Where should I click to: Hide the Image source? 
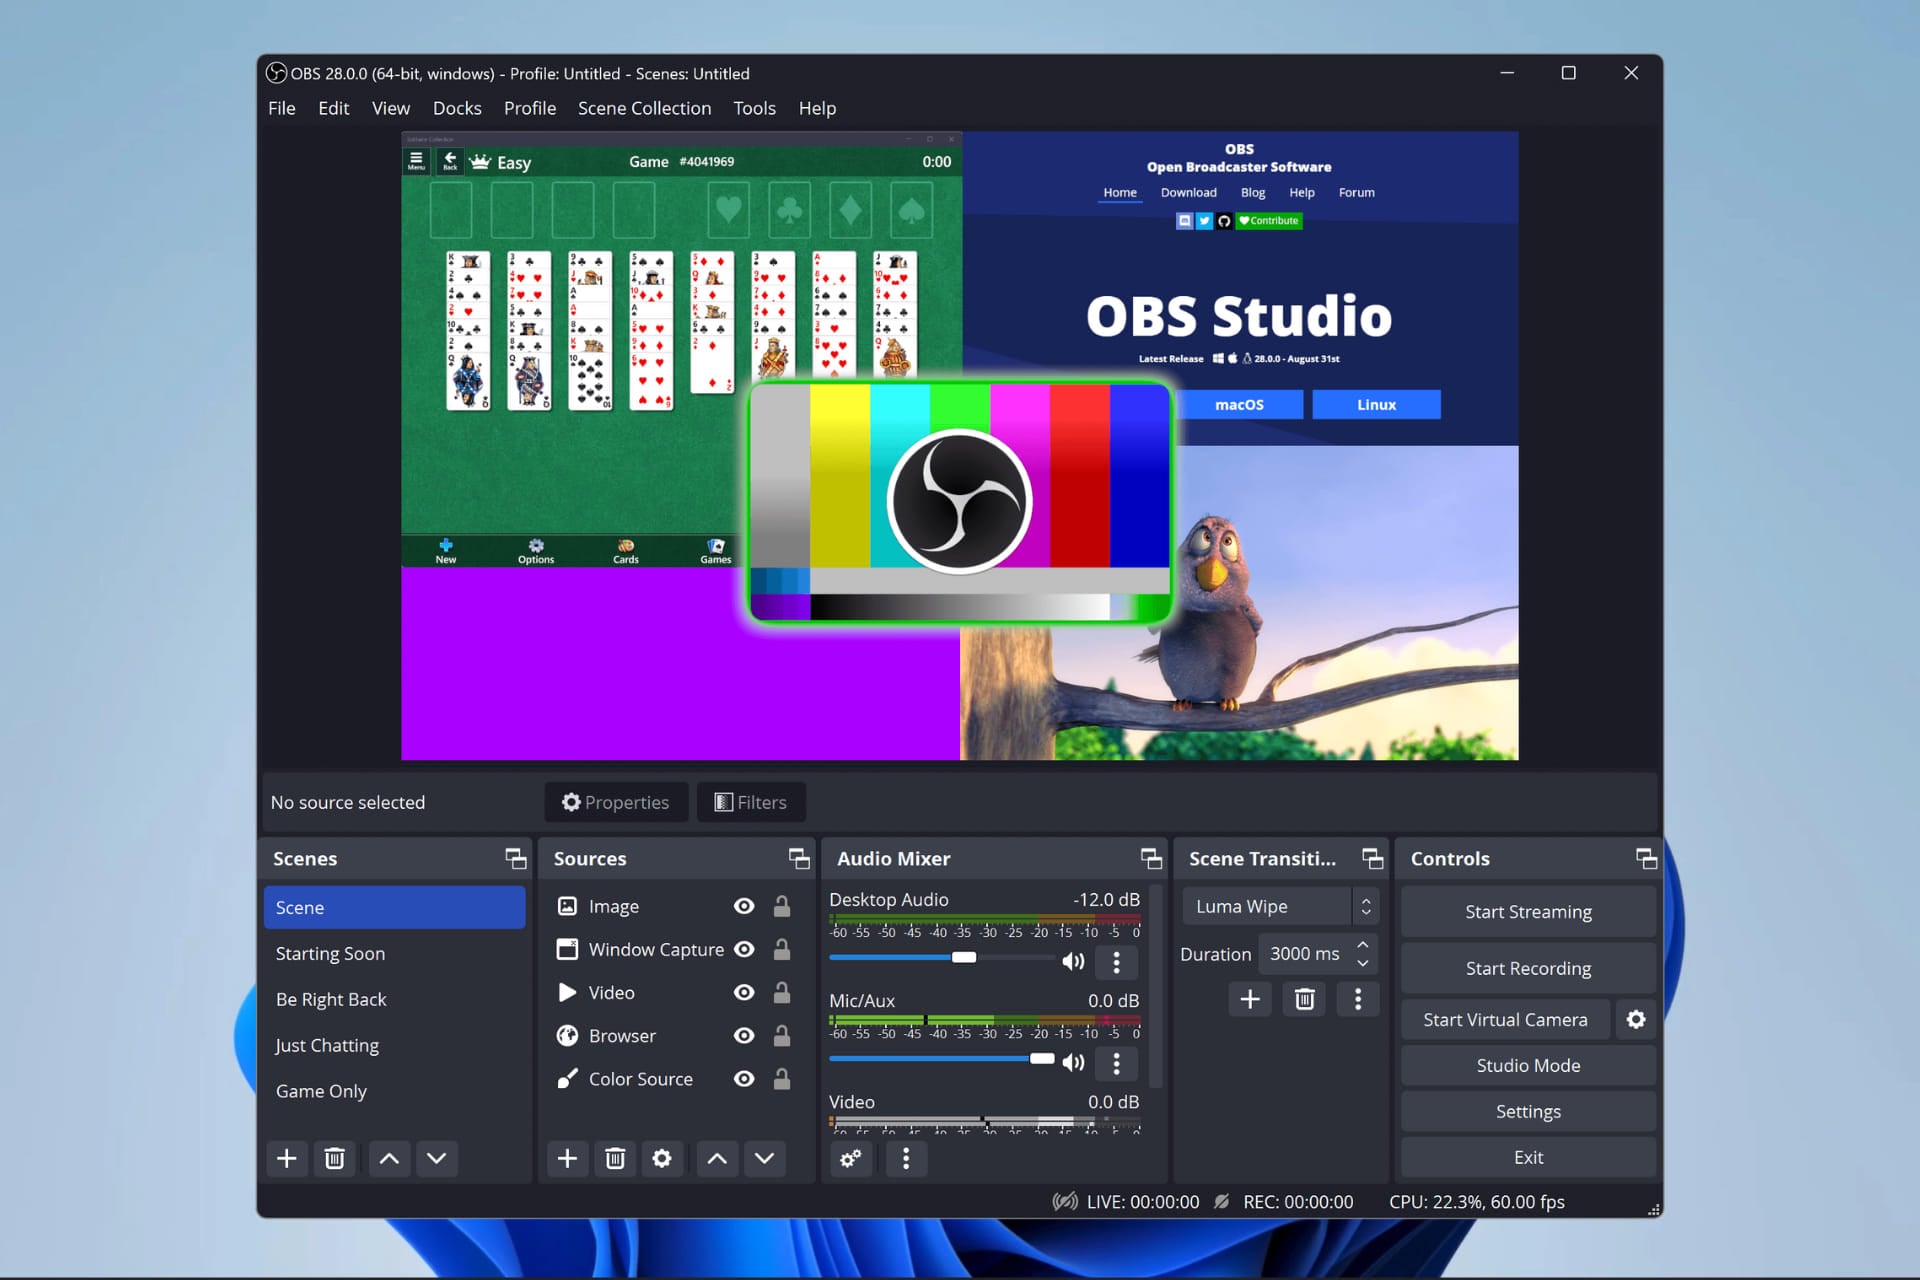click(x=743, y=906)
